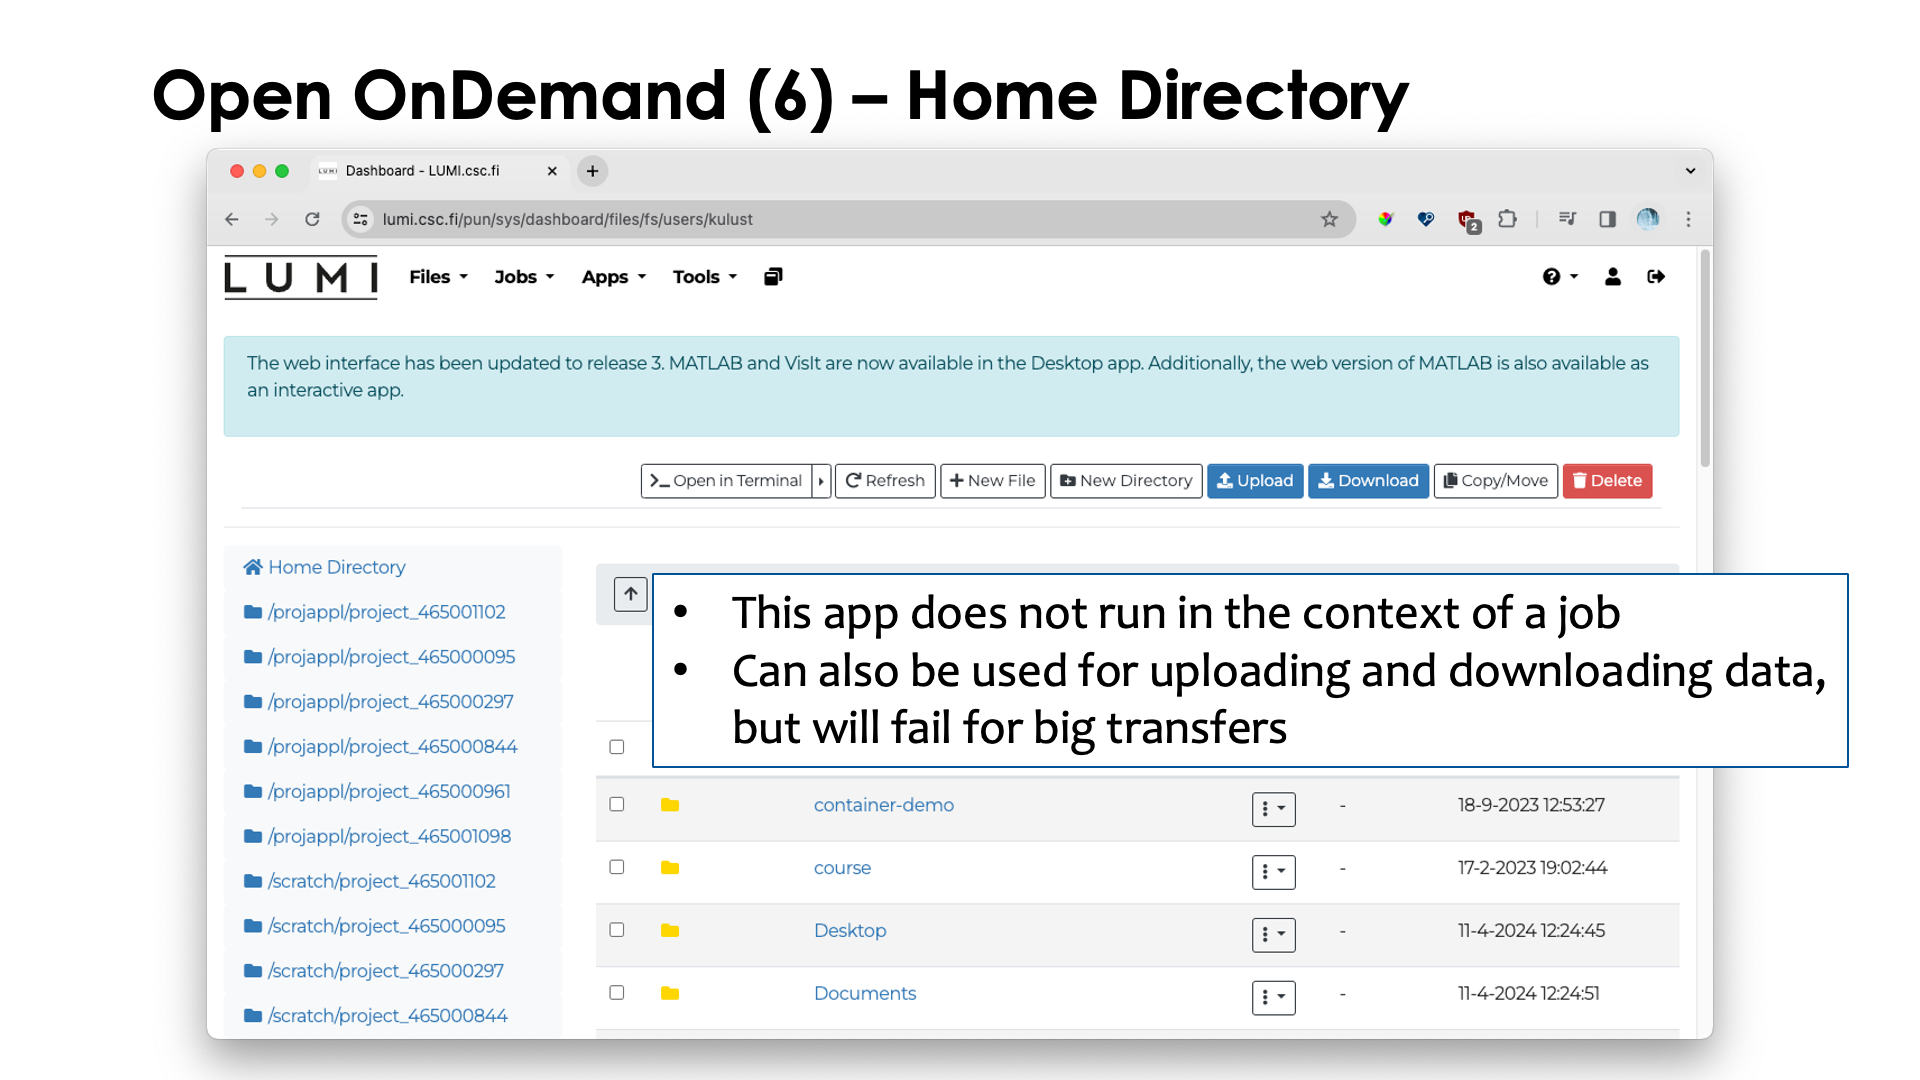Image resolution: width=1920 pixels, height=1080 pixels.
Task: Click the browser forward arrow
Action: click(x=272, y=219)
